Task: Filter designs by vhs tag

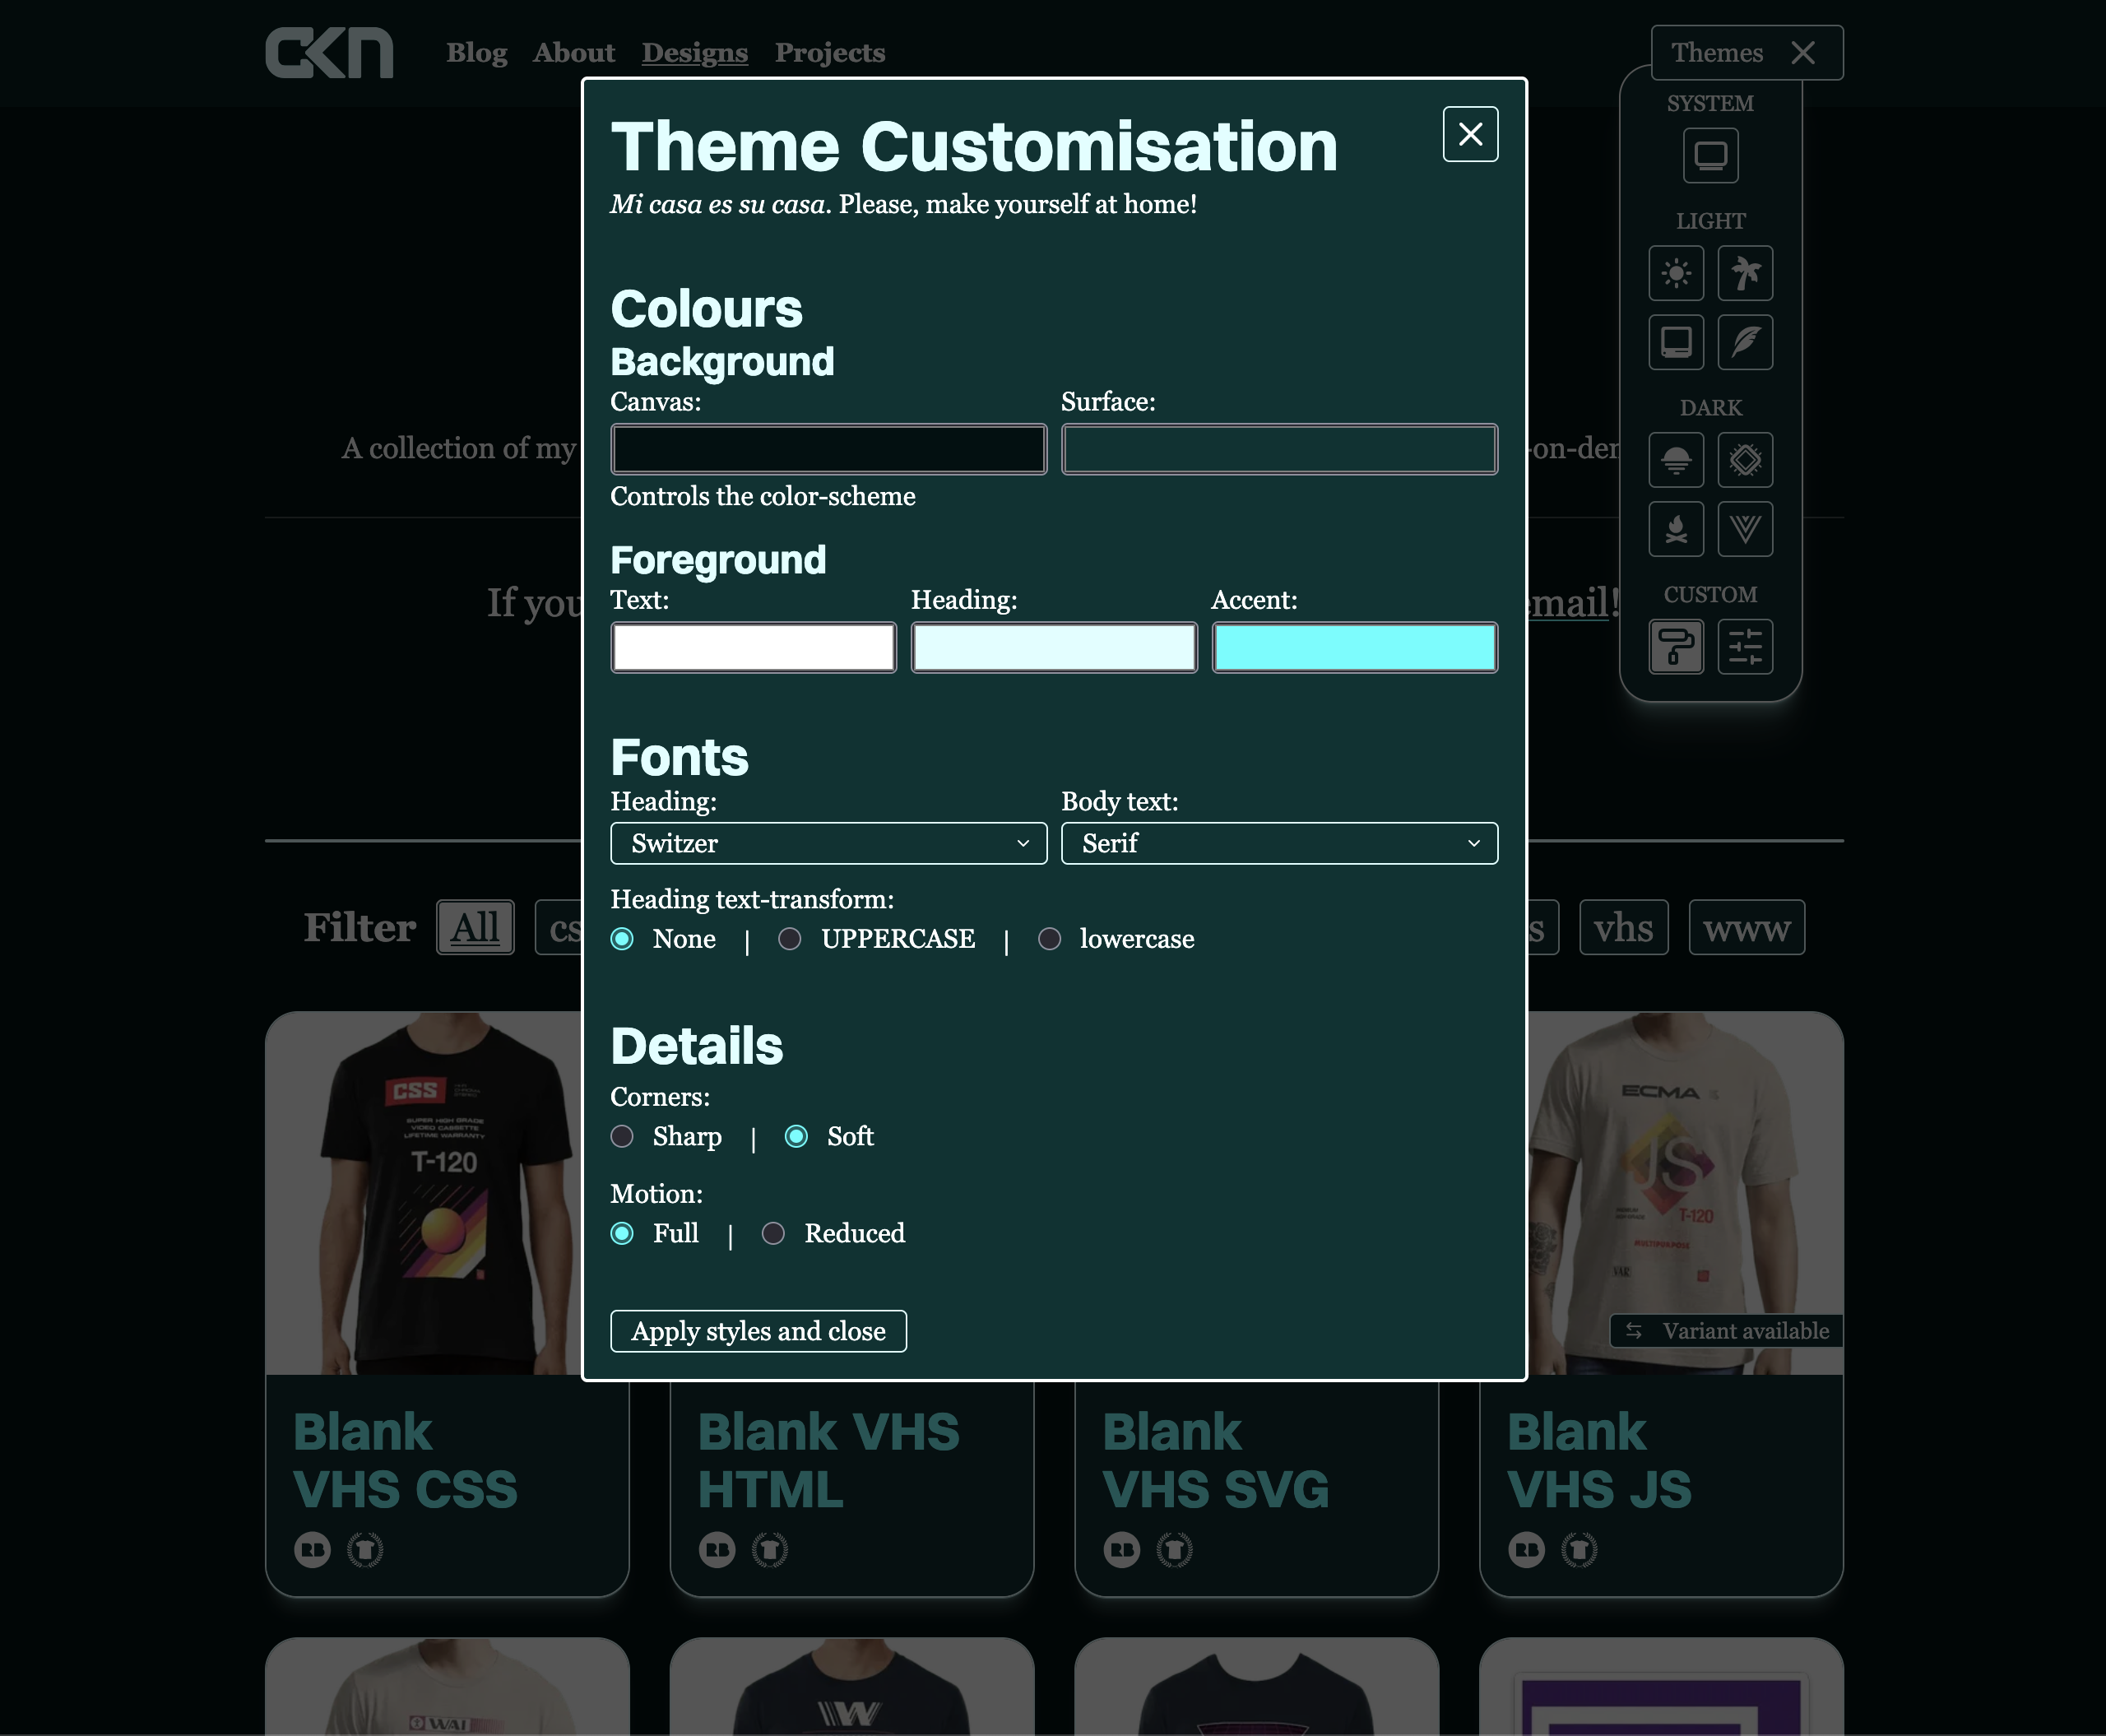Action: (1624, 928)
